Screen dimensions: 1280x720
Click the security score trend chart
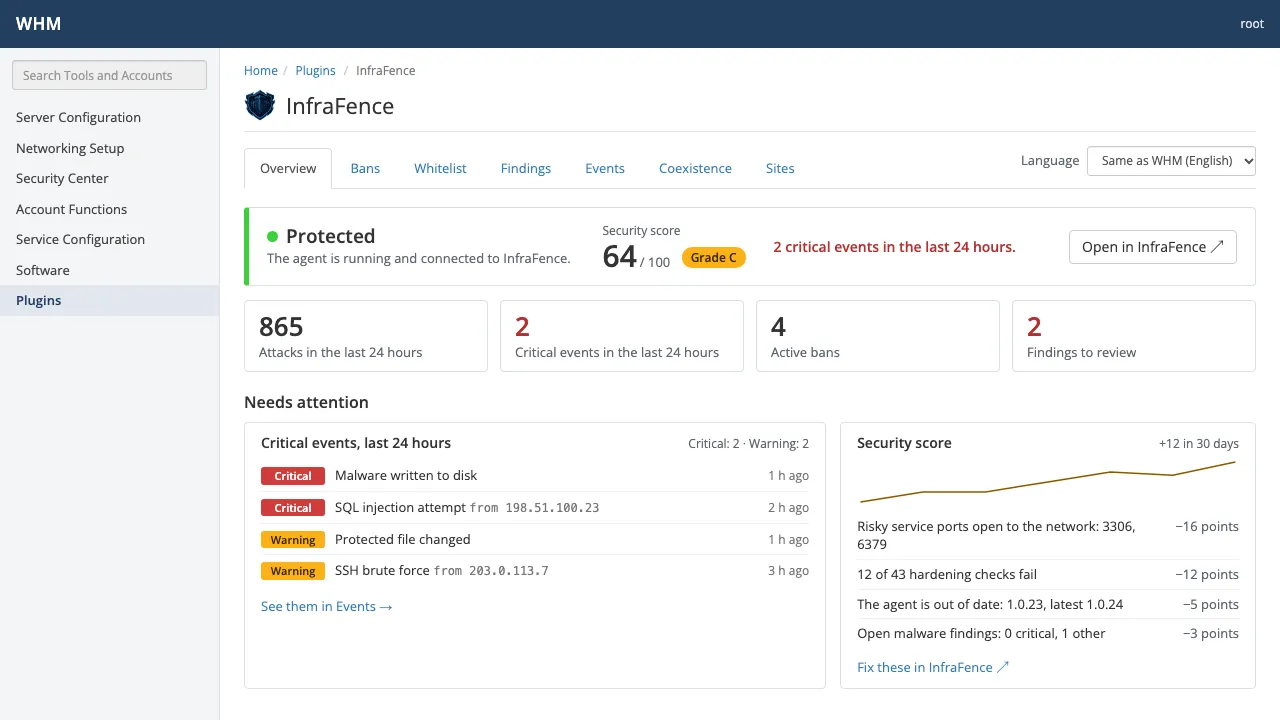pos(1048,482)
